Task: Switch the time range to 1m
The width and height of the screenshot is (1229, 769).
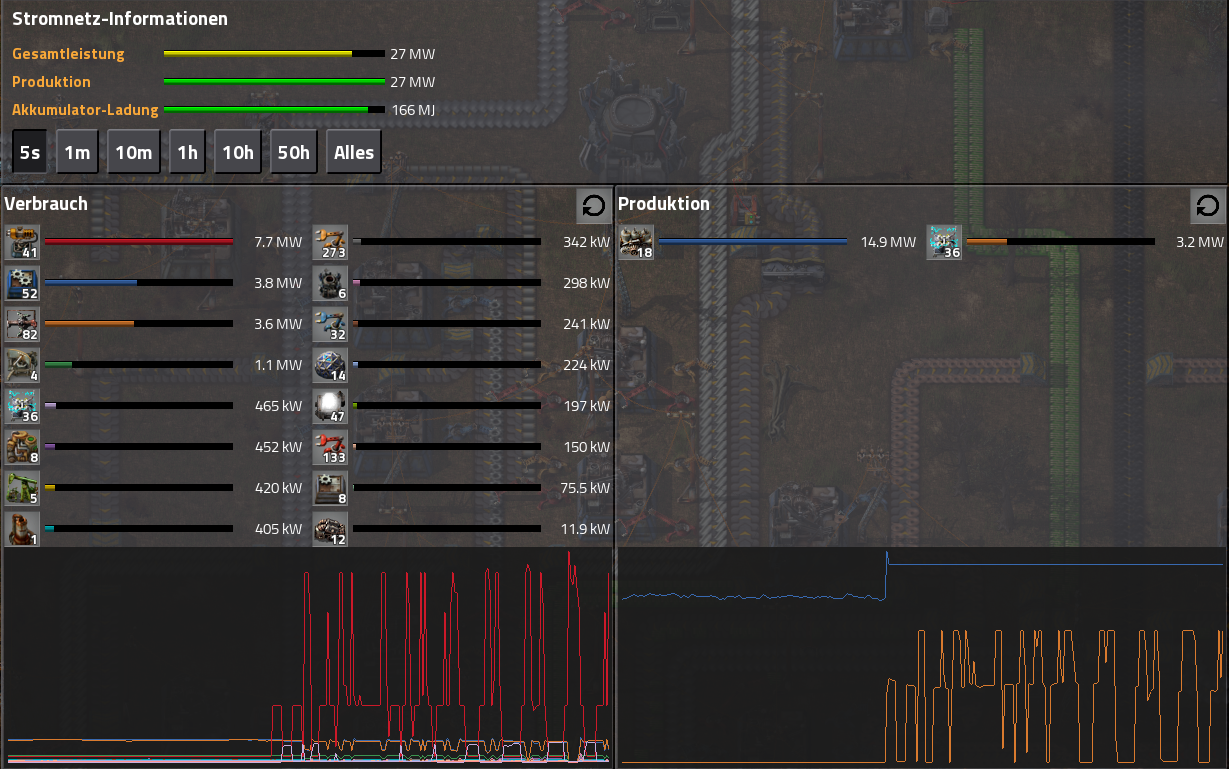Action: [x=77, y=152]
